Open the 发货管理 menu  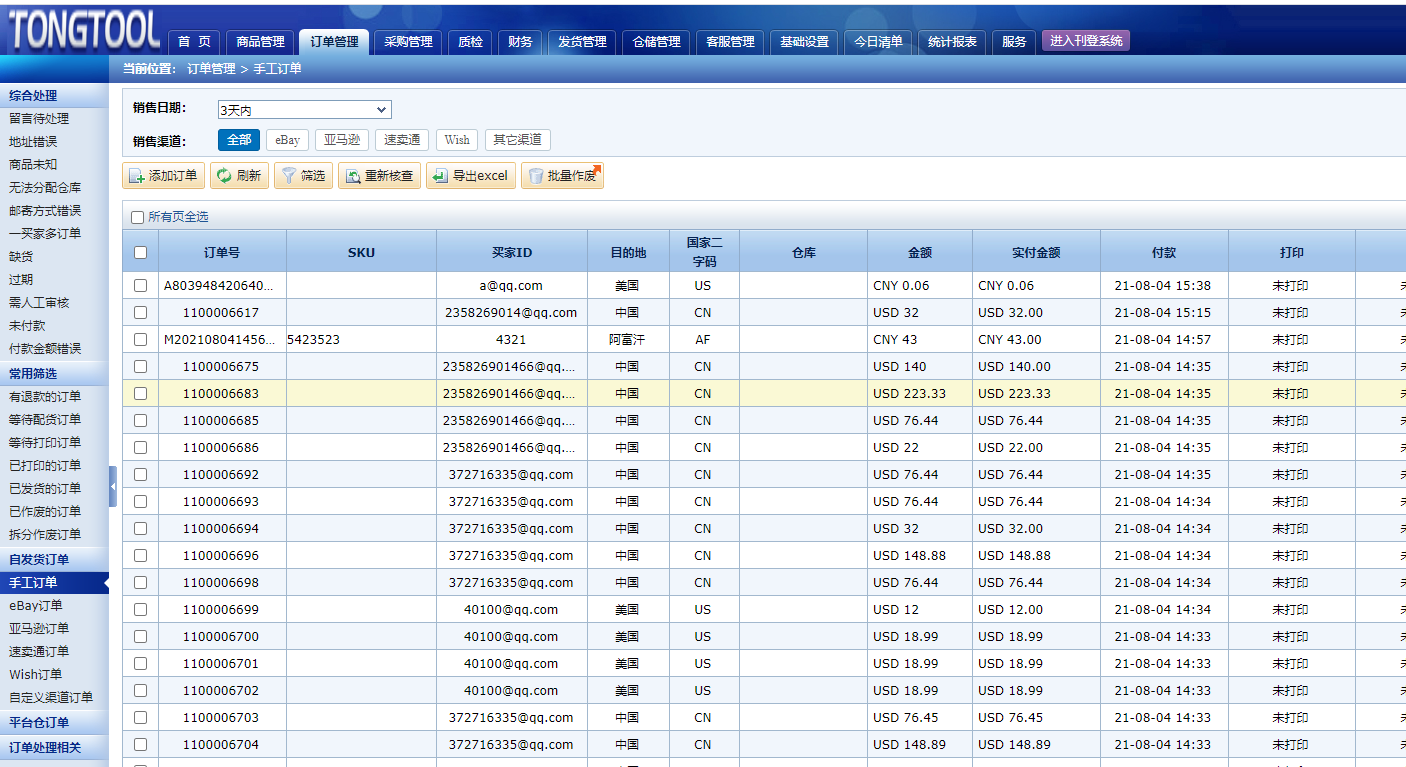click(x=582, y=42)
